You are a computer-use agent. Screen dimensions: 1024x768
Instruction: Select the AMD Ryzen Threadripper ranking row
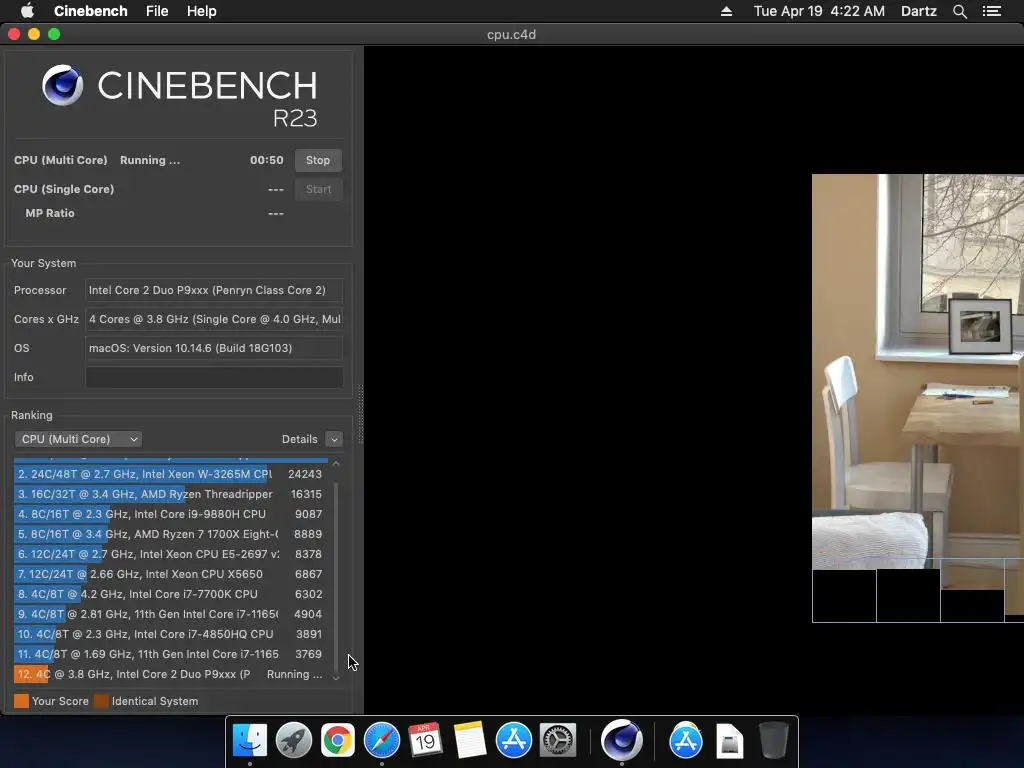(170, 494)
